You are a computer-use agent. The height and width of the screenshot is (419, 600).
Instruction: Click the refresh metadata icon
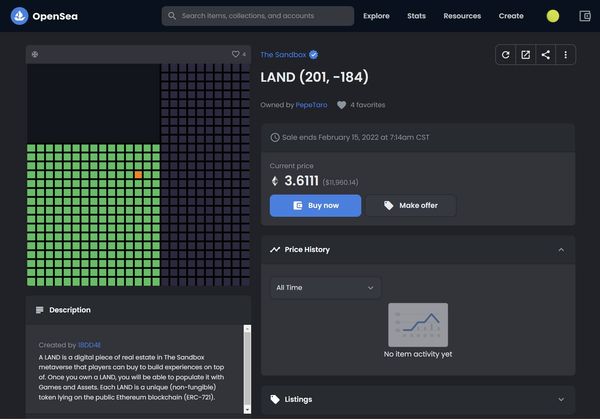point(506,55)
